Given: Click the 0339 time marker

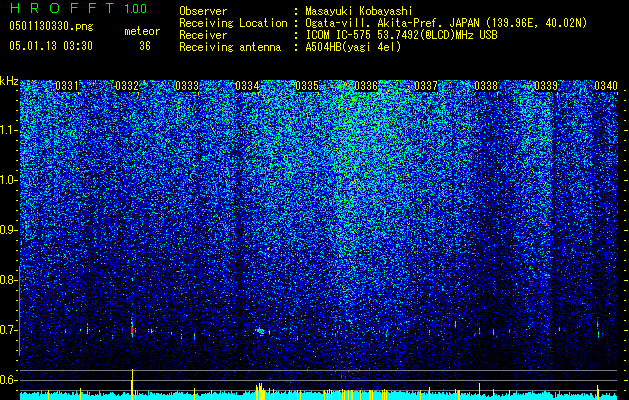Looking at the screenshot, I should 546,86.
